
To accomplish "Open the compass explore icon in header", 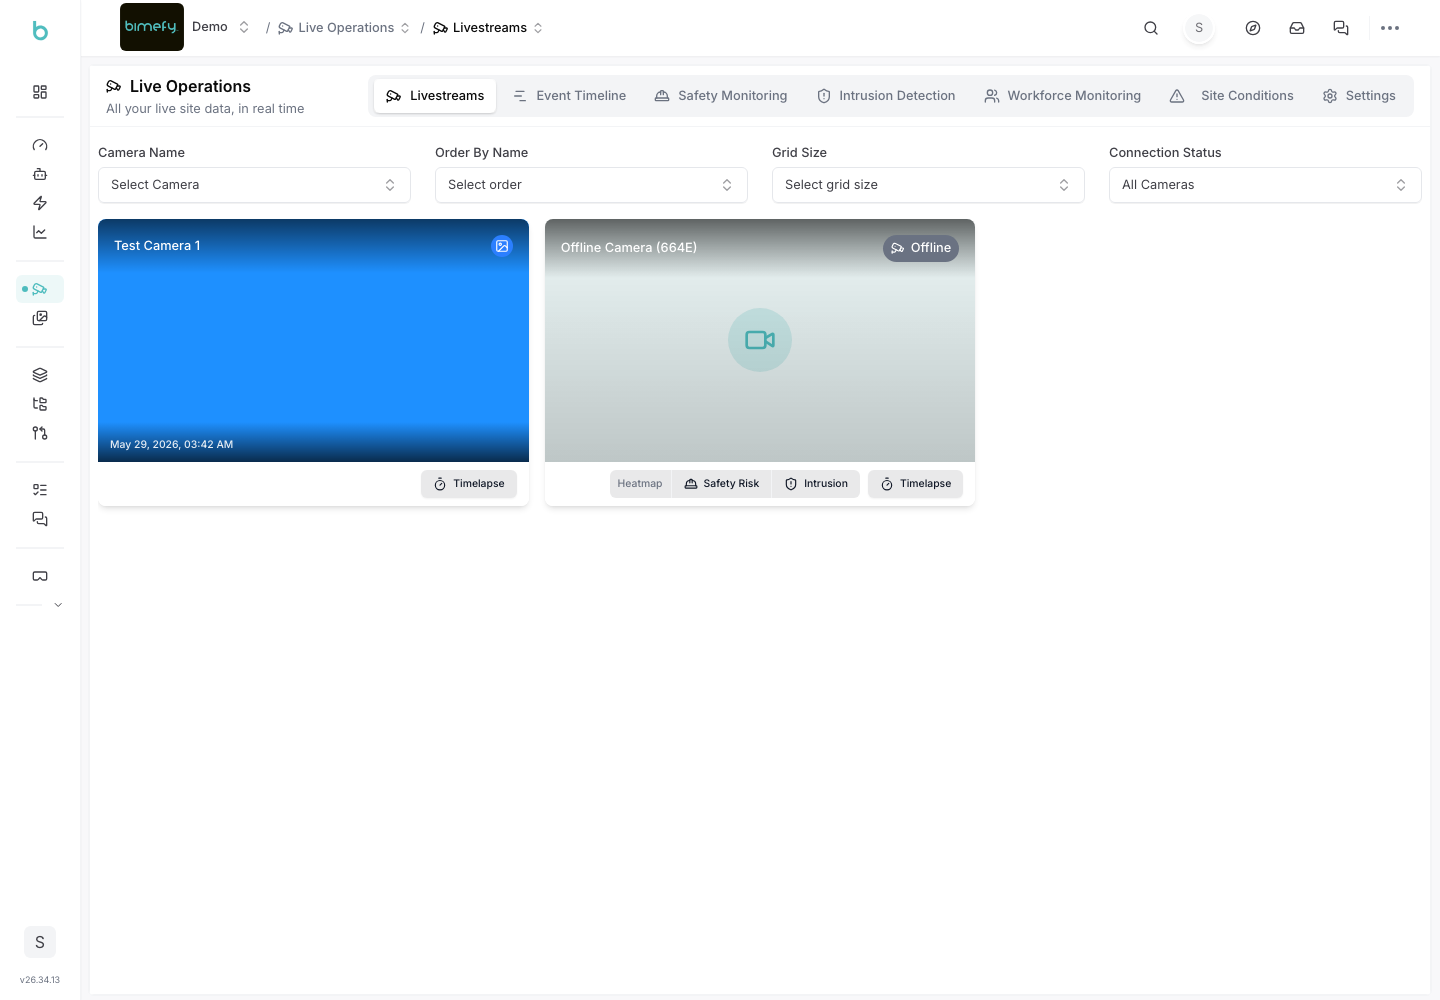I will pos(1253,28).
